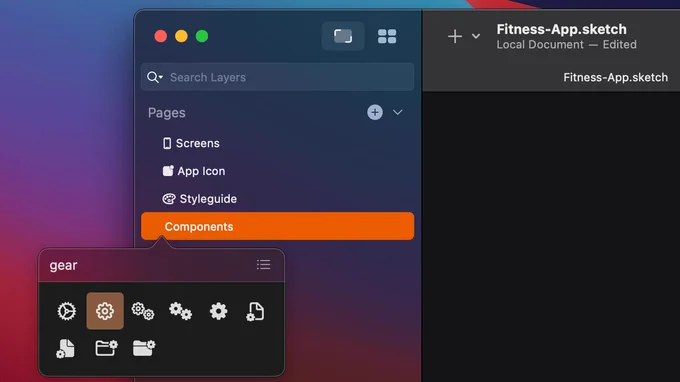Screen dimensions: 680x382
Task: Open the Screens page
Action: [x=278, y=143]
